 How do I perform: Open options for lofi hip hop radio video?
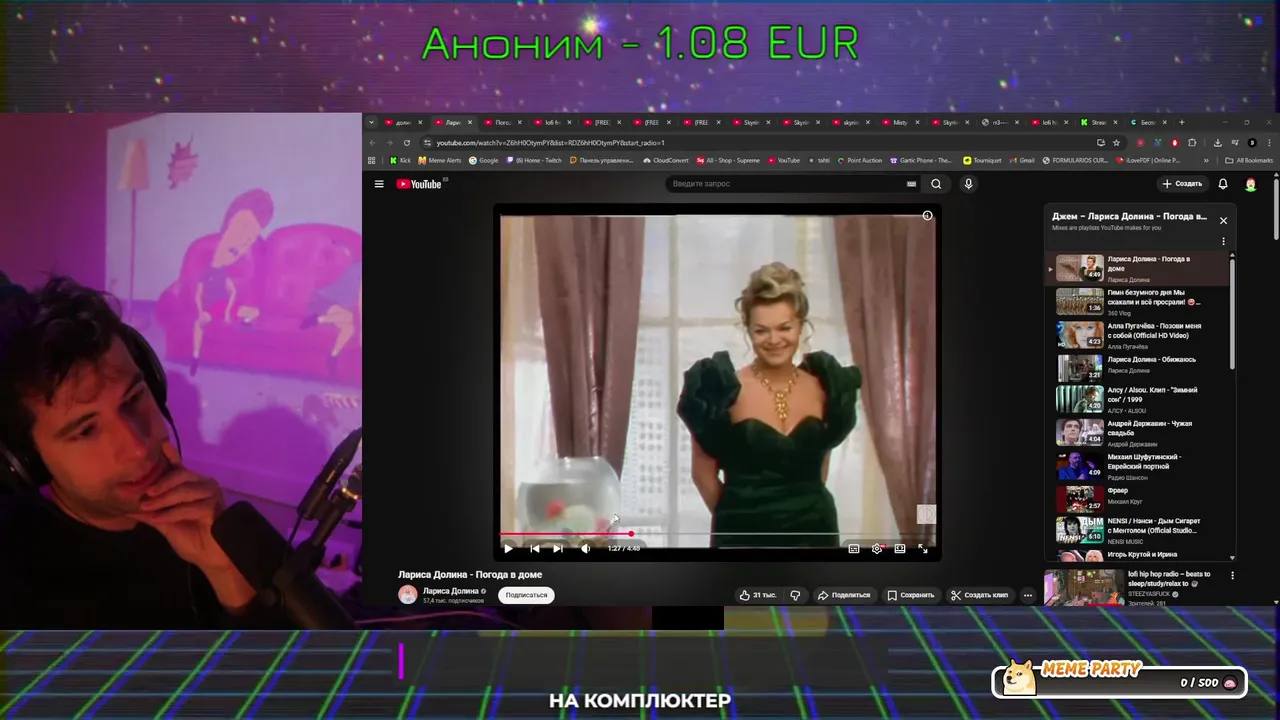(x=1232, y=575)
